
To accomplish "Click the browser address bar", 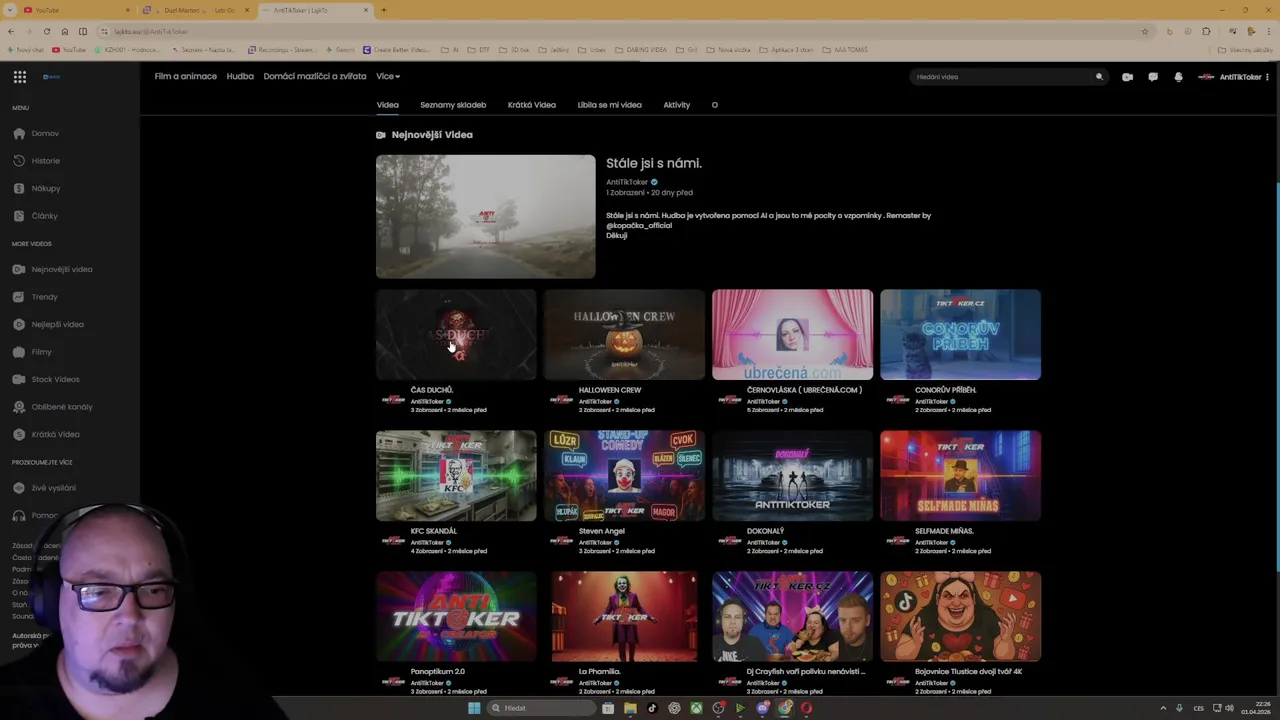I will coord(620,31).
